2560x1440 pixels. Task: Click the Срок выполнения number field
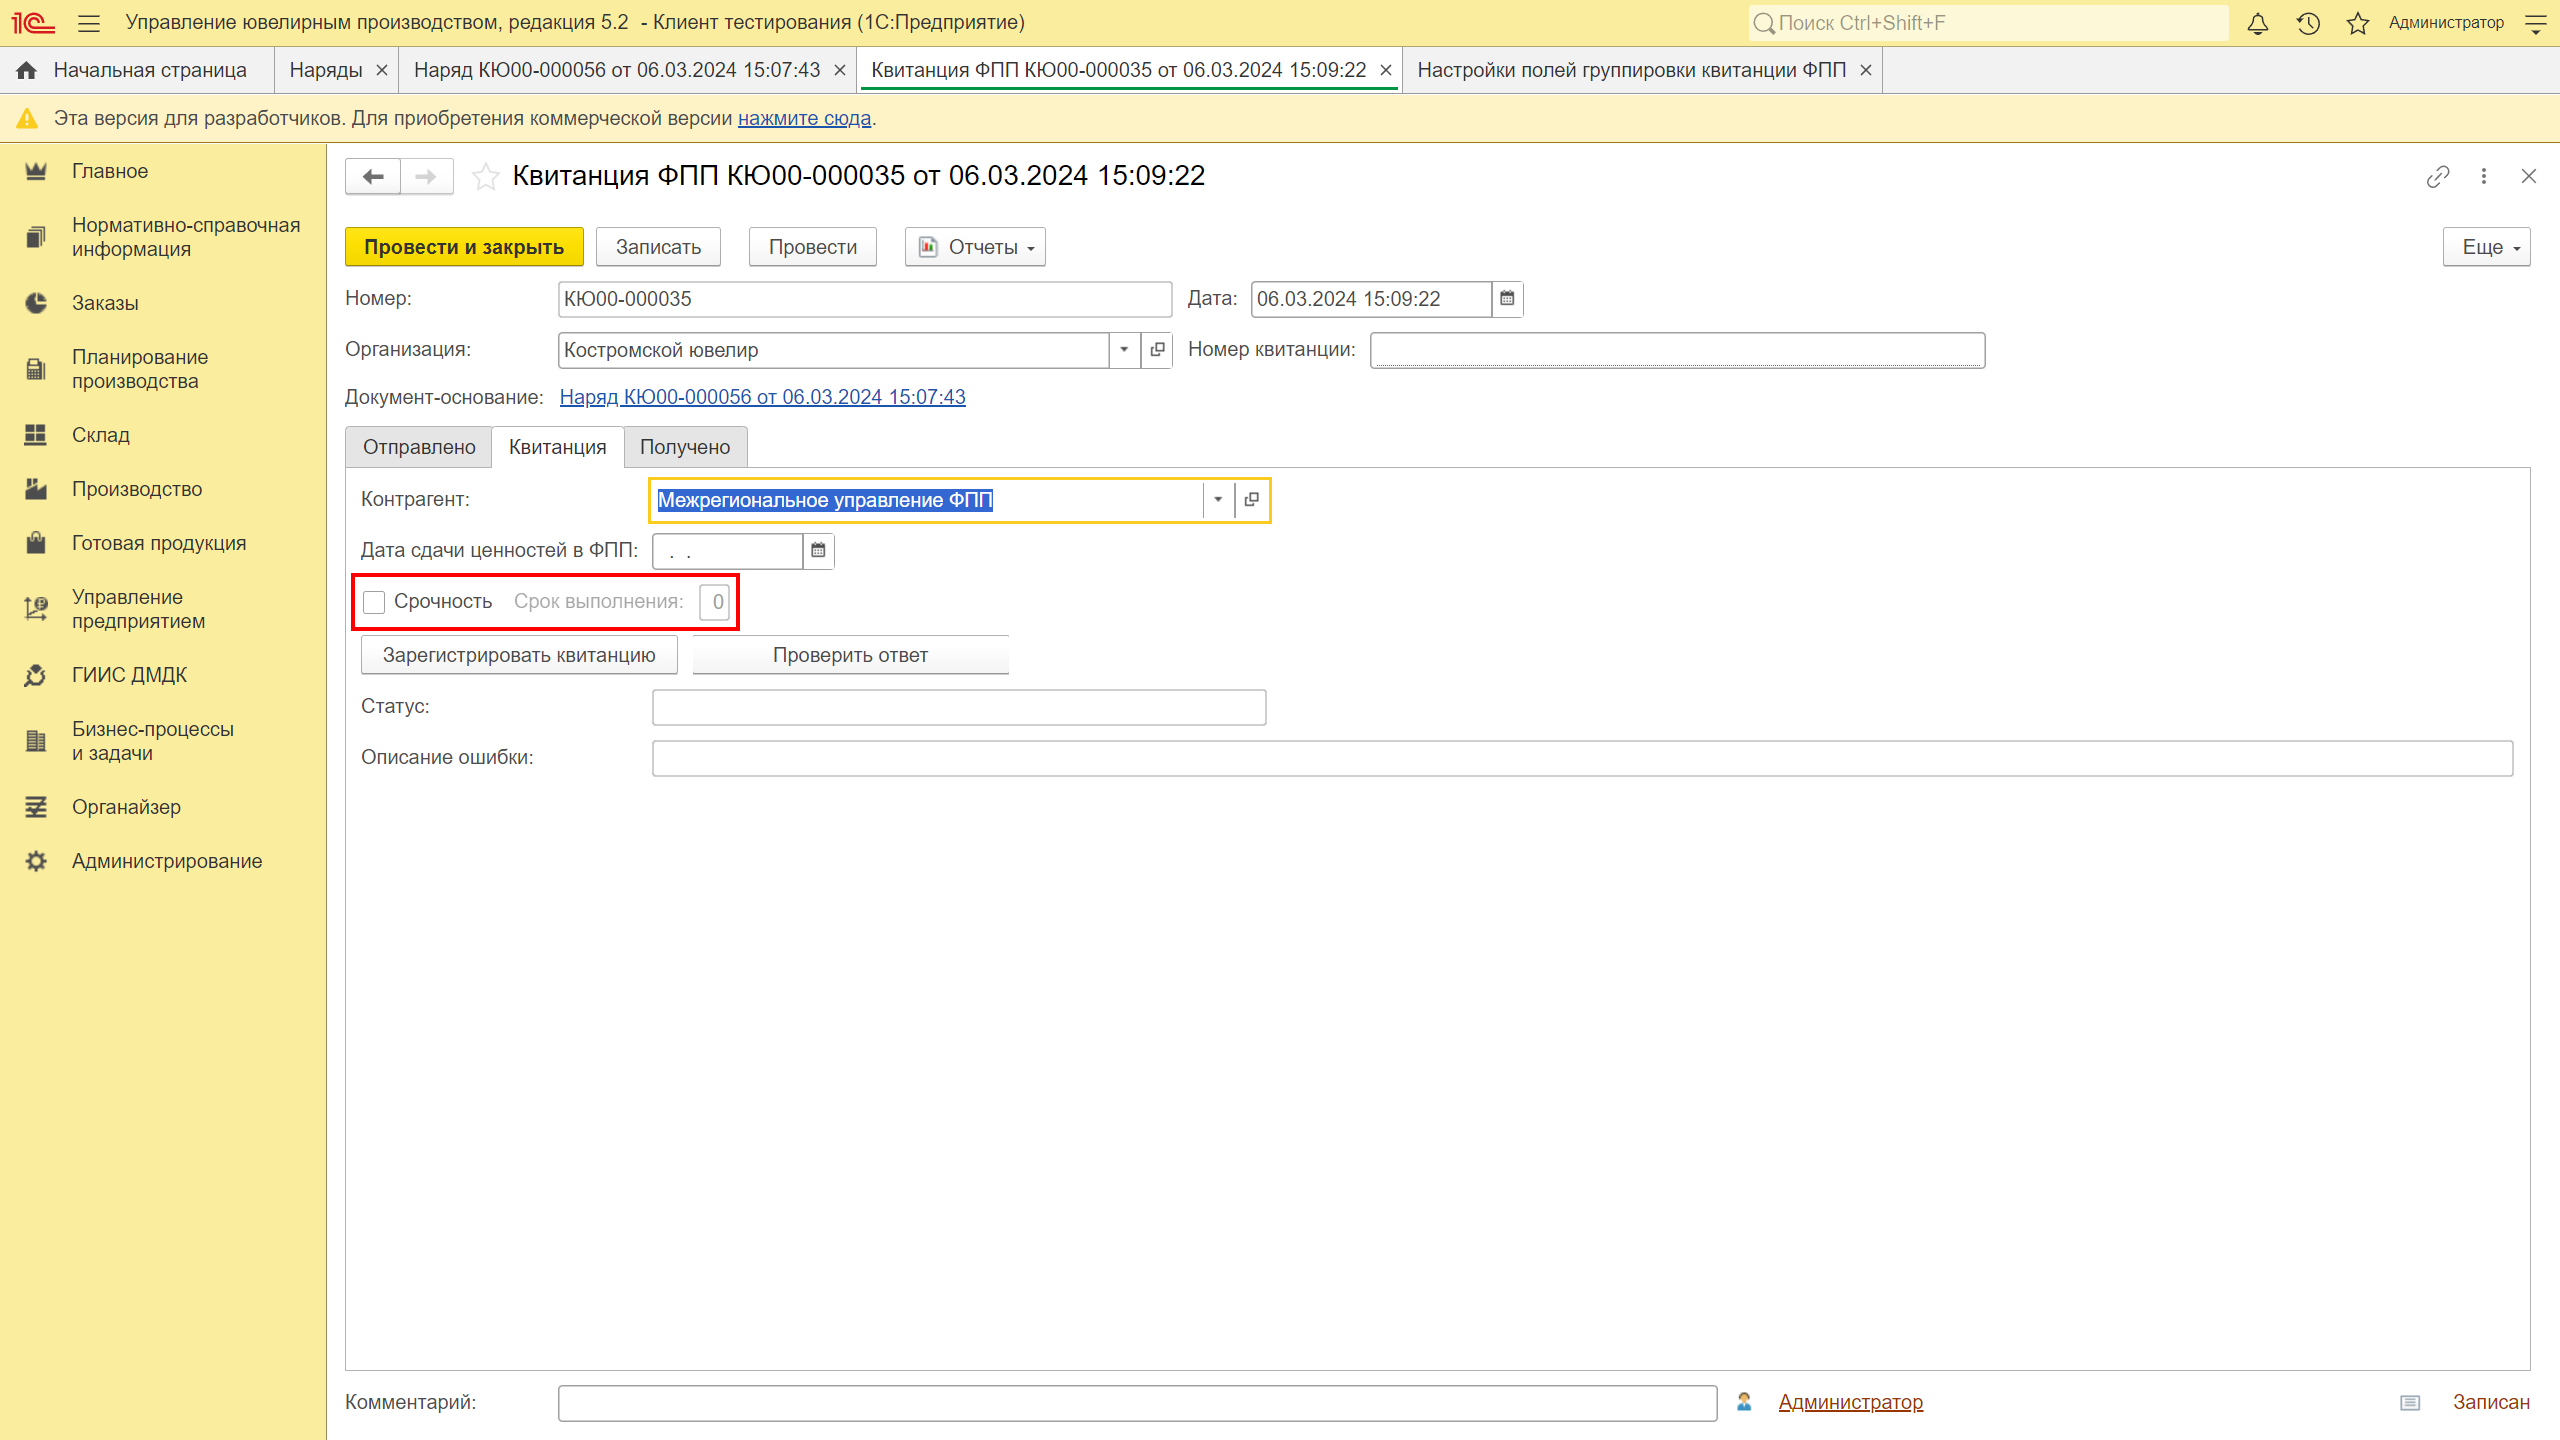tap(714, 602)
